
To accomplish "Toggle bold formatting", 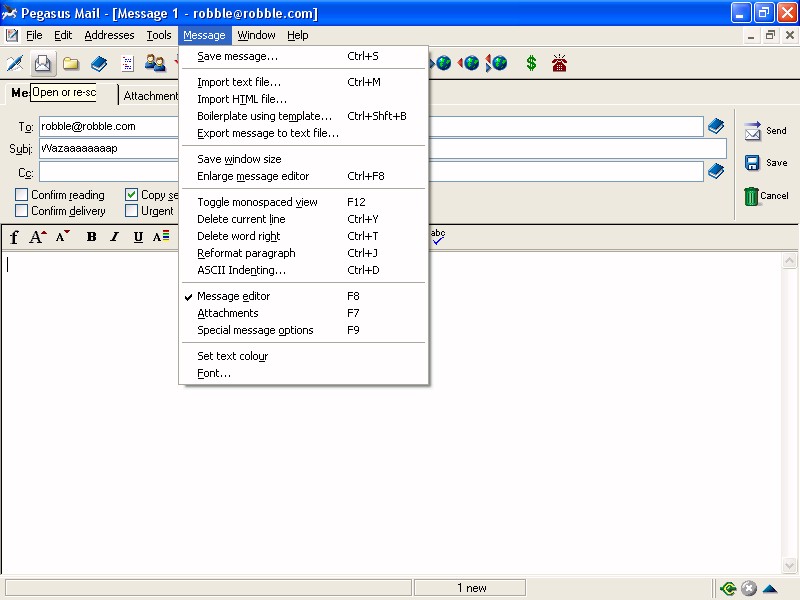I will click(91, 237).
